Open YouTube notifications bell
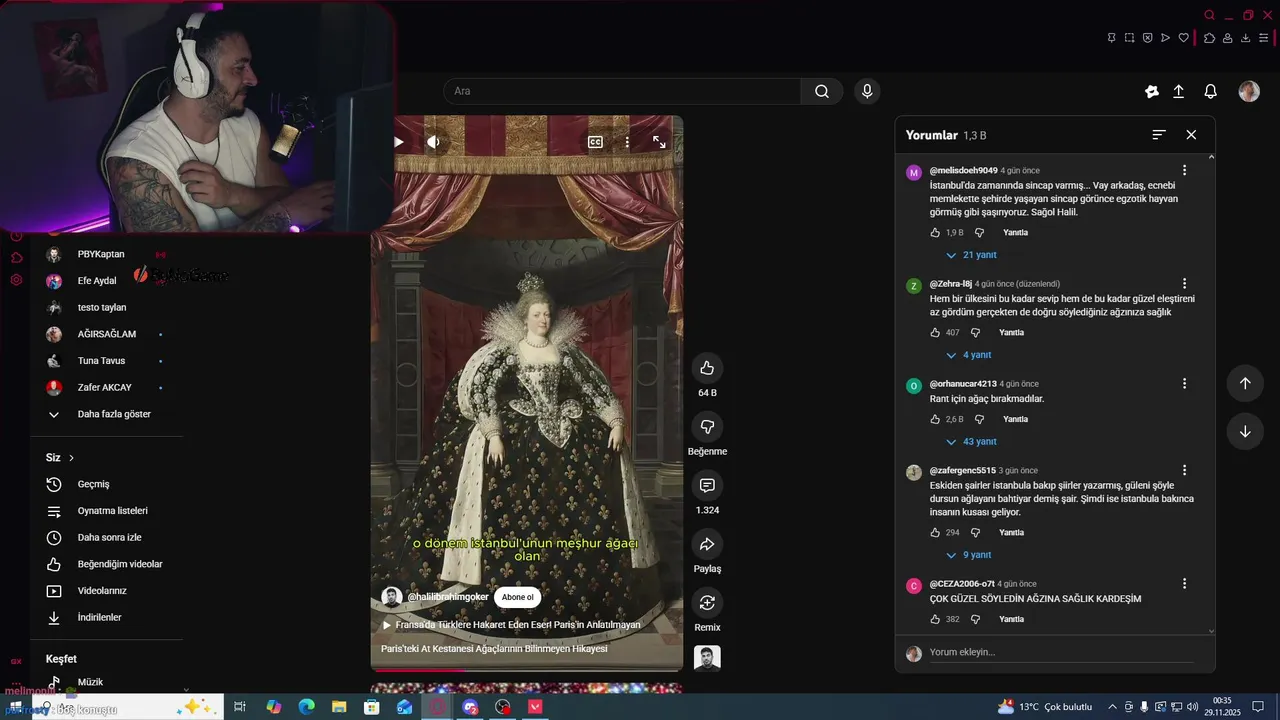The height and width of the screenshot is (720, 1280). (x=1211, y=91)
